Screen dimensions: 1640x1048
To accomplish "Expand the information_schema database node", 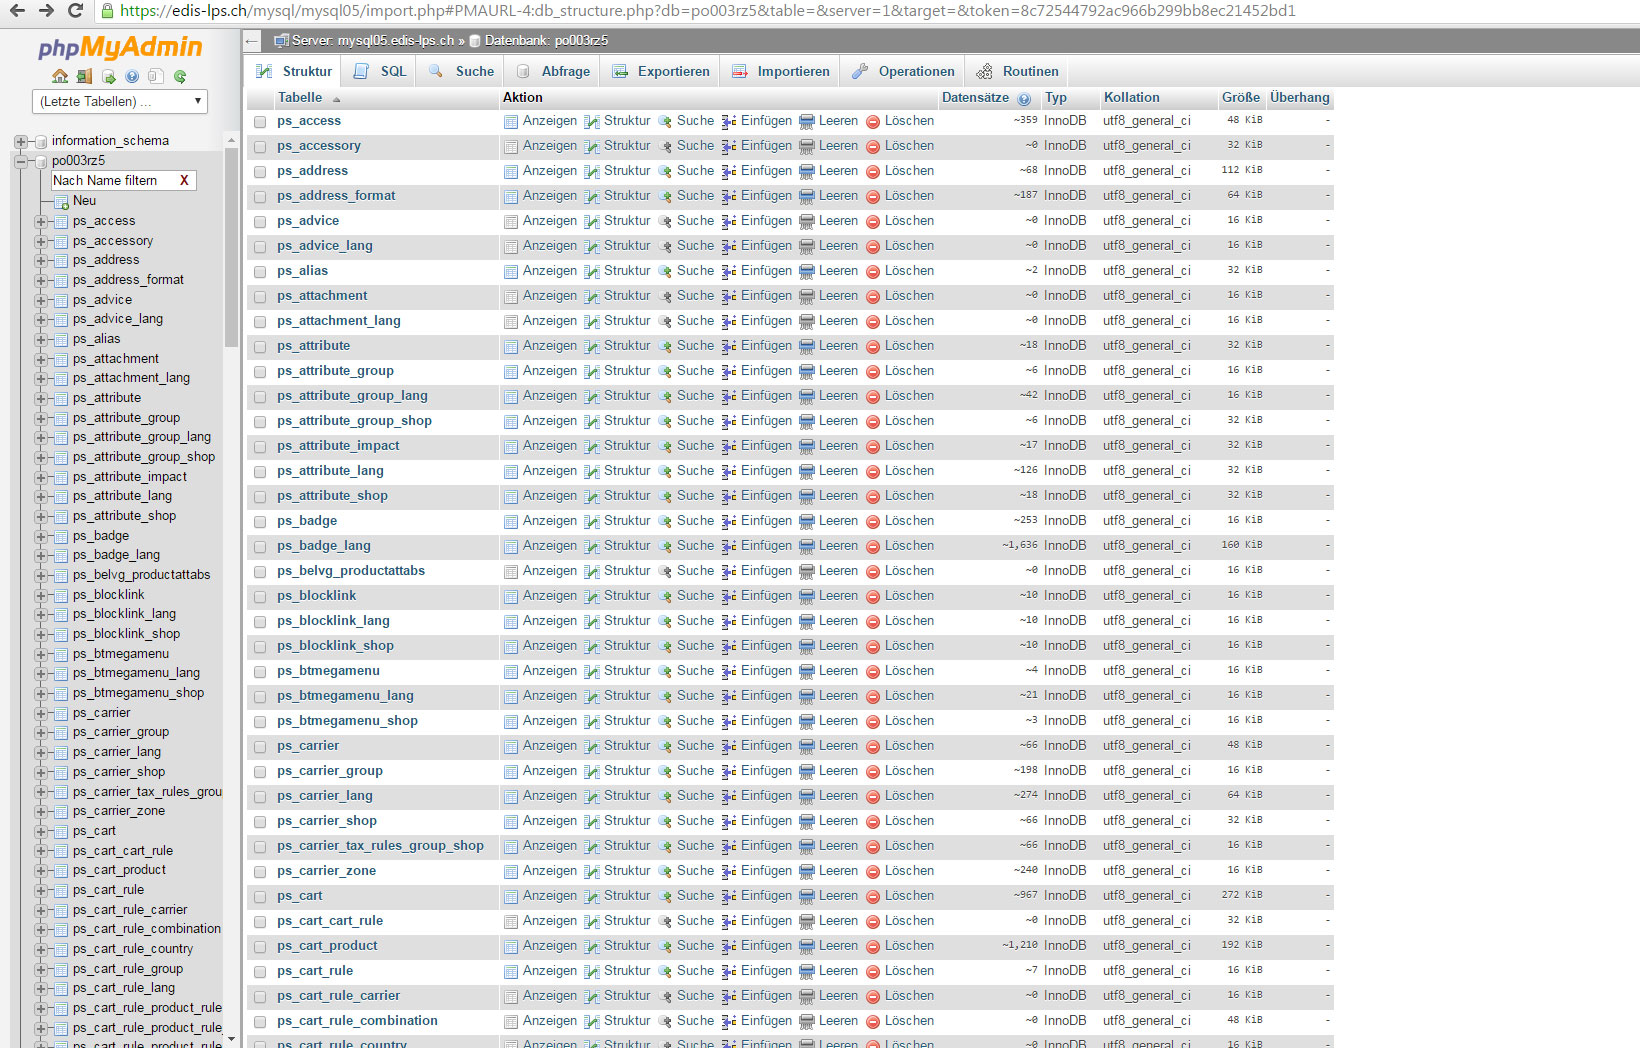I will click(x=21, y=141).
